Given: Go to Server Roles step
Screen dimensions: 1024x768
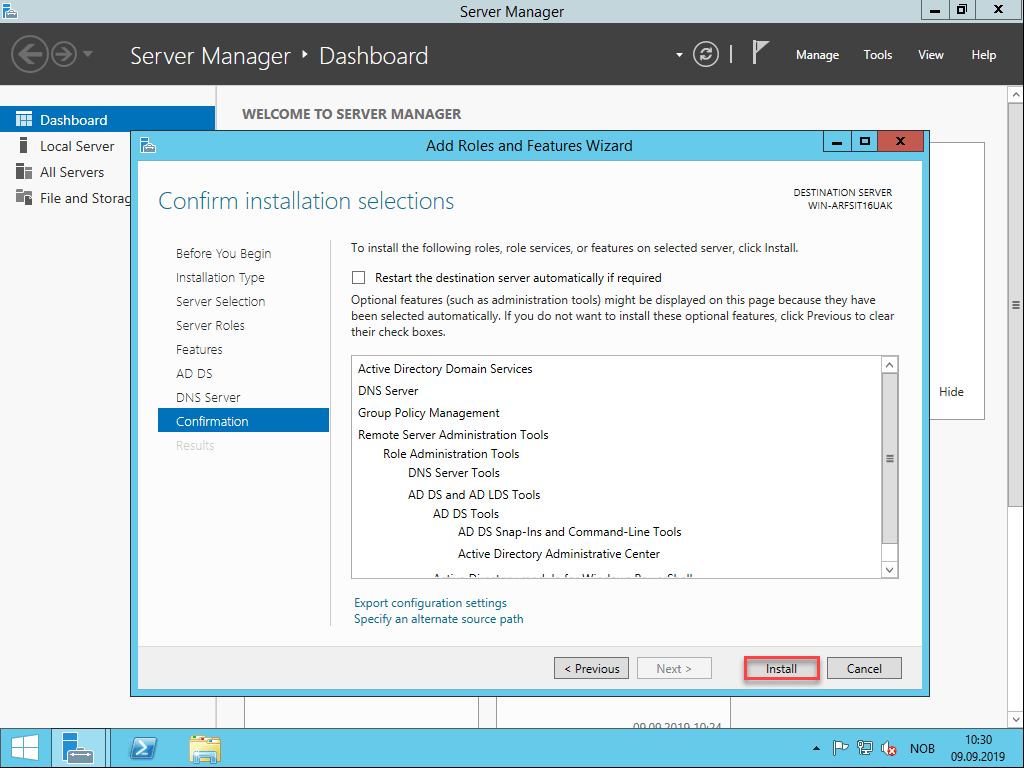Looking at the screenshot, I should [x=210, y=325].
